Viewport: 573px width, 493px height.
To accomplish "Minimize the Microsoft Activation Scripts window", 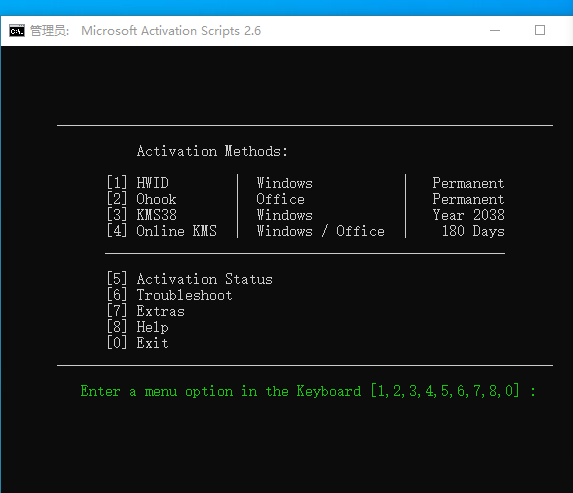I will pos(495,30).
